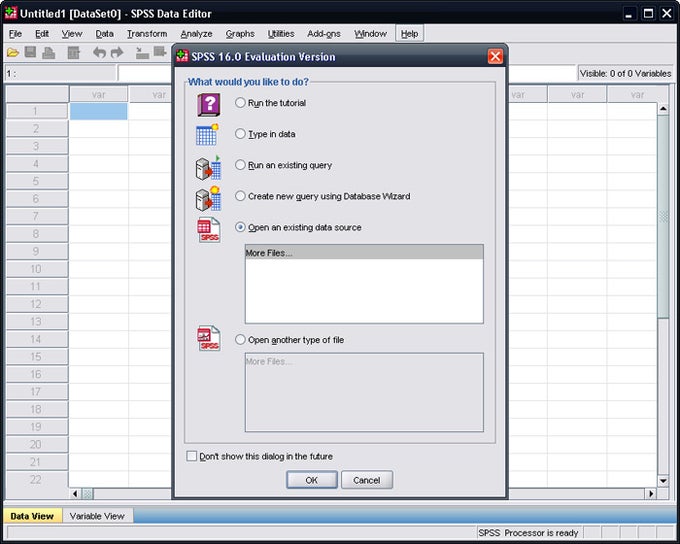Open the Data menu
680x544 pixels.
[105, 33]
